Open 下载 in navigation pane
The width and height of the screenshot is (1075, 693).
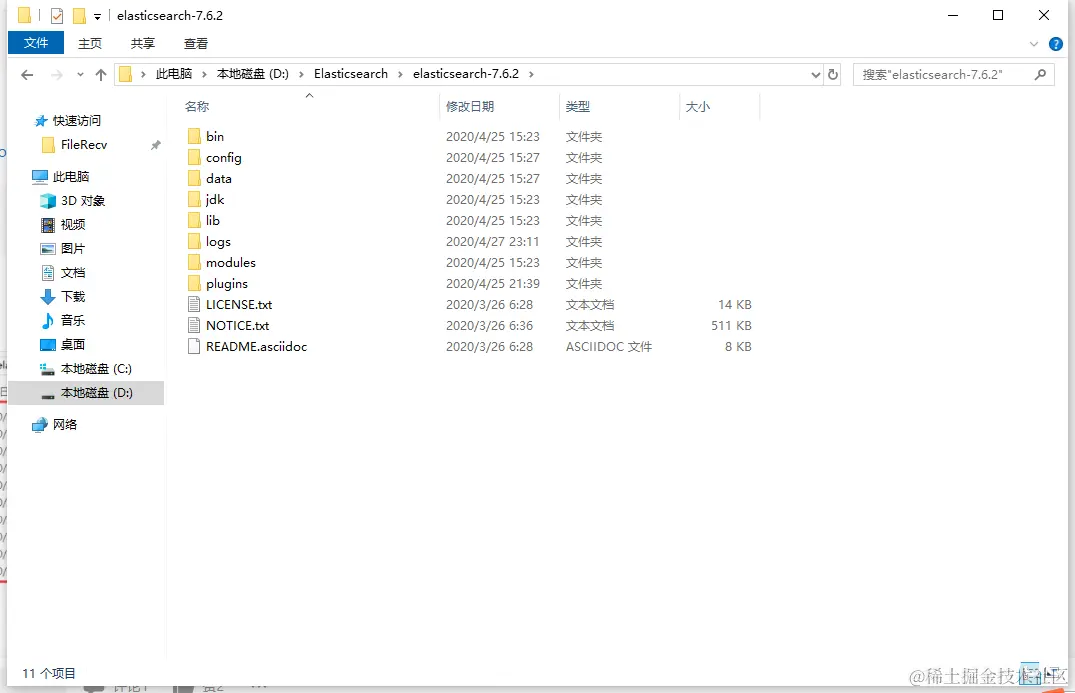click(x=63, y=297)
